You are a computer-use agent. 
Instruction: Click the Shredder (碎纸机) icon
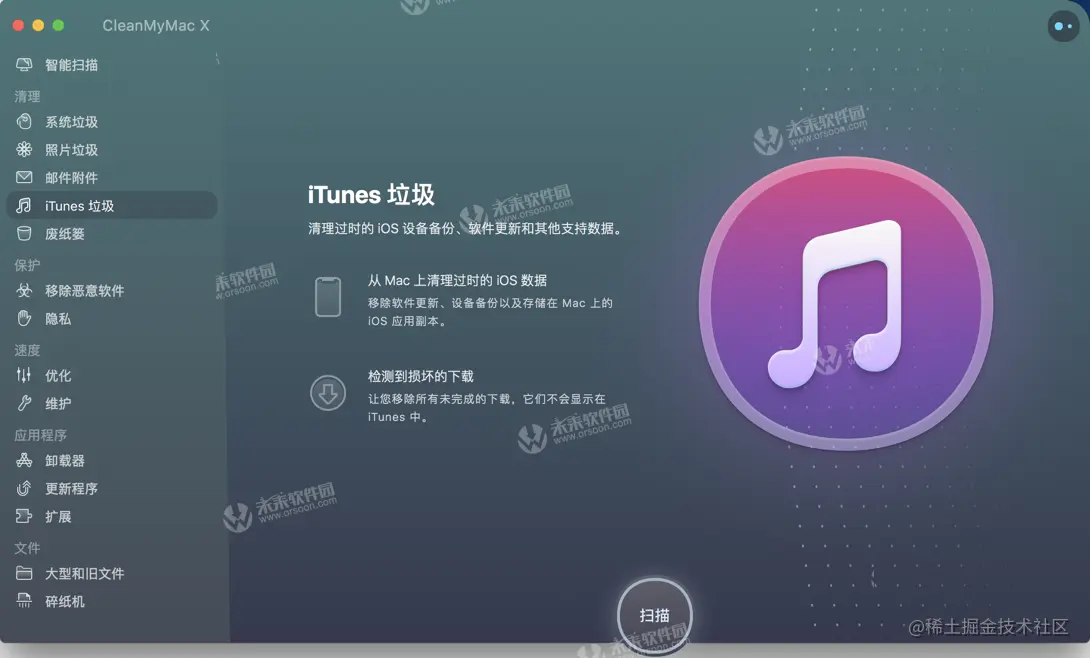pyautogui.click(x=24, y=601)
